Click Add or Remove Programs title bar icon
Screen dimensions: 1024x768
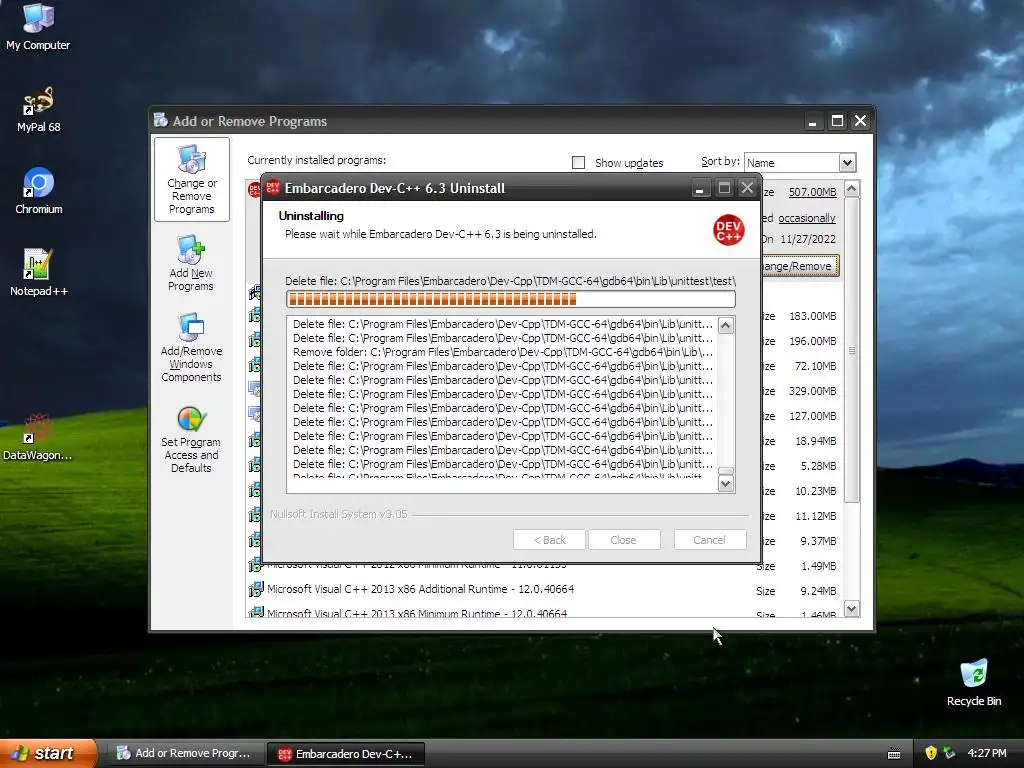point(161,120)
